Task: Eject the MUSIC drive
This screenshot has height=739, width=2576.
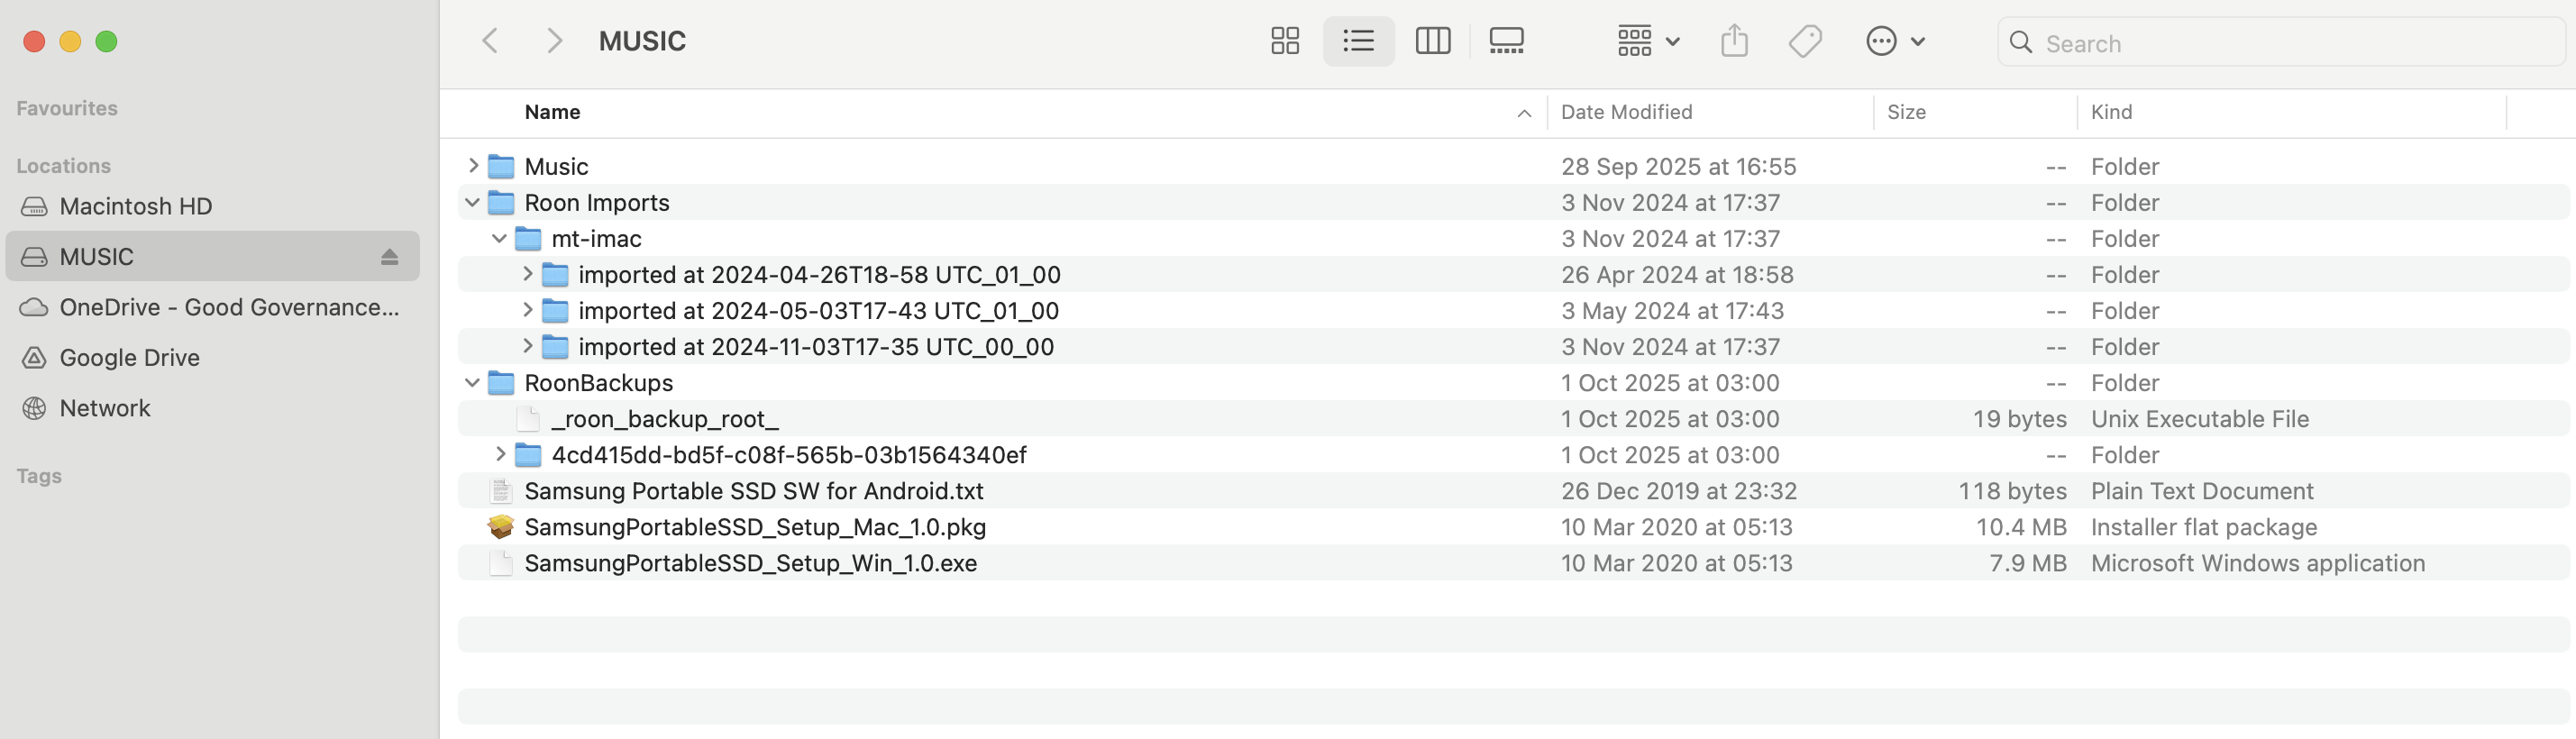Action: pos(389,257)
